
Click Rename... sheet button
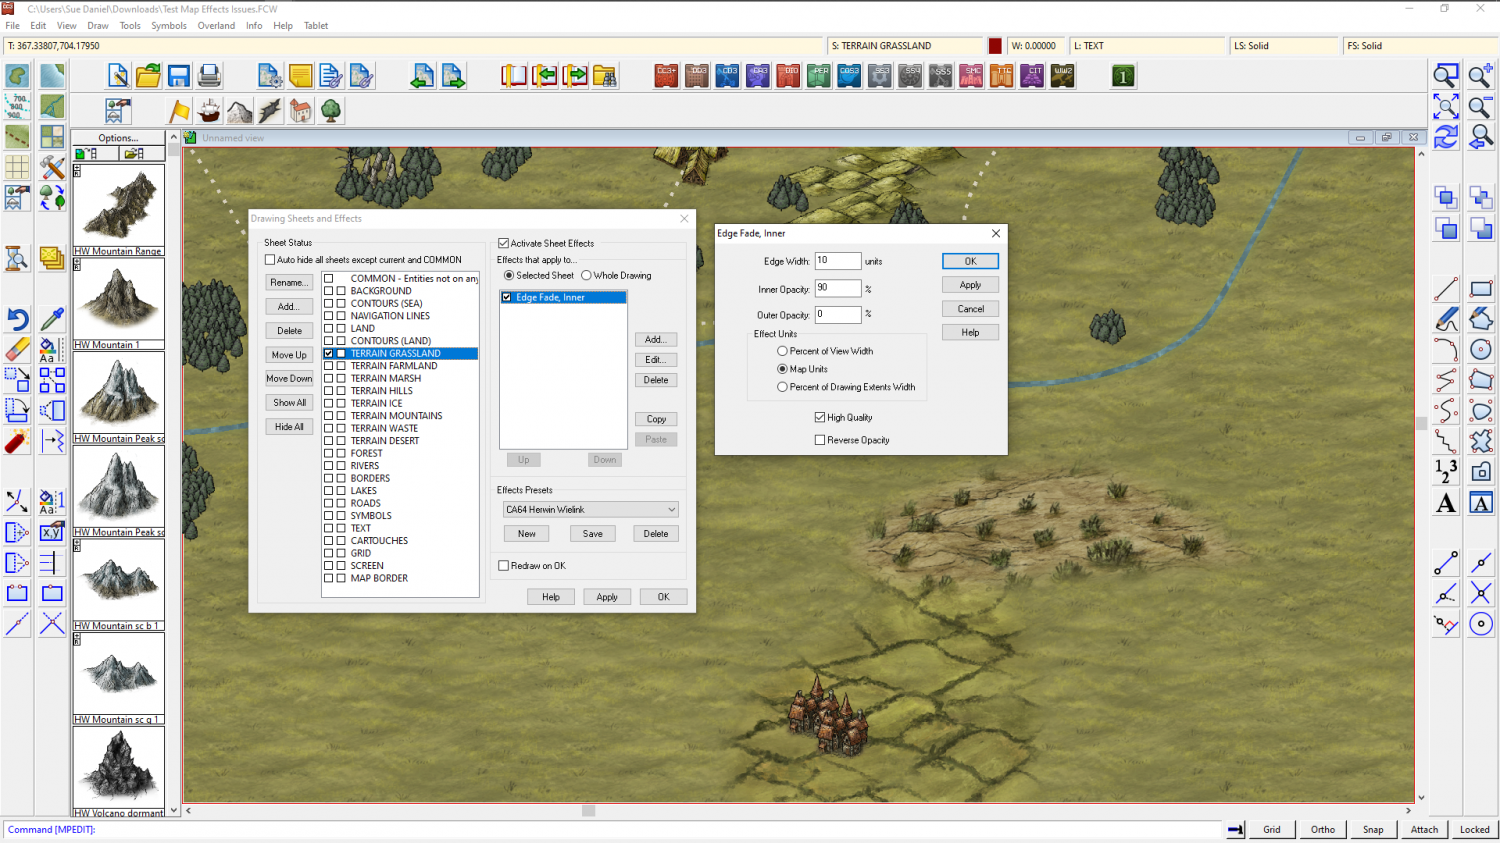pyautogui.click(x=289, y=283)
